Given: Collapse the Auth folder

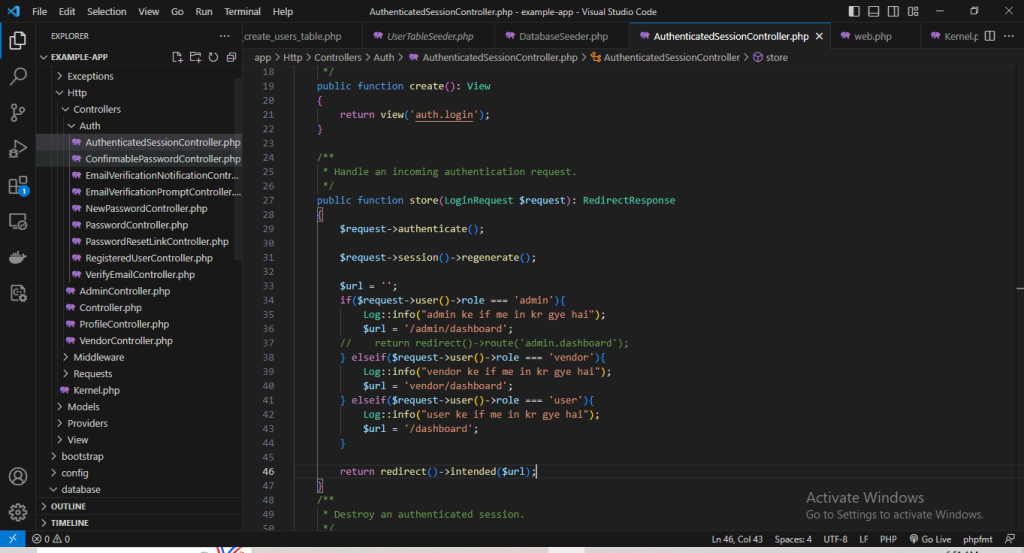Looking at the screenshot, I should pos(89,126).
